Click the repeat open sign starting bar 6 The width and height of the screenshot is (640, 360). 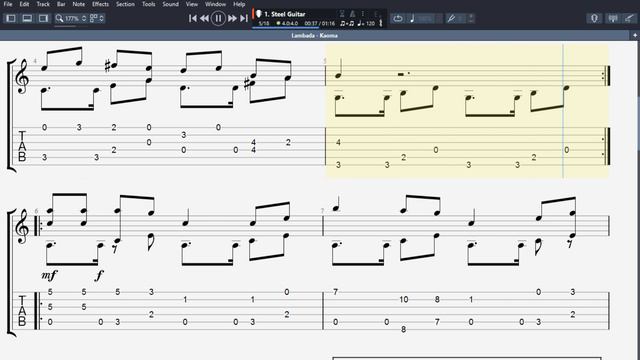click(38, 226)
